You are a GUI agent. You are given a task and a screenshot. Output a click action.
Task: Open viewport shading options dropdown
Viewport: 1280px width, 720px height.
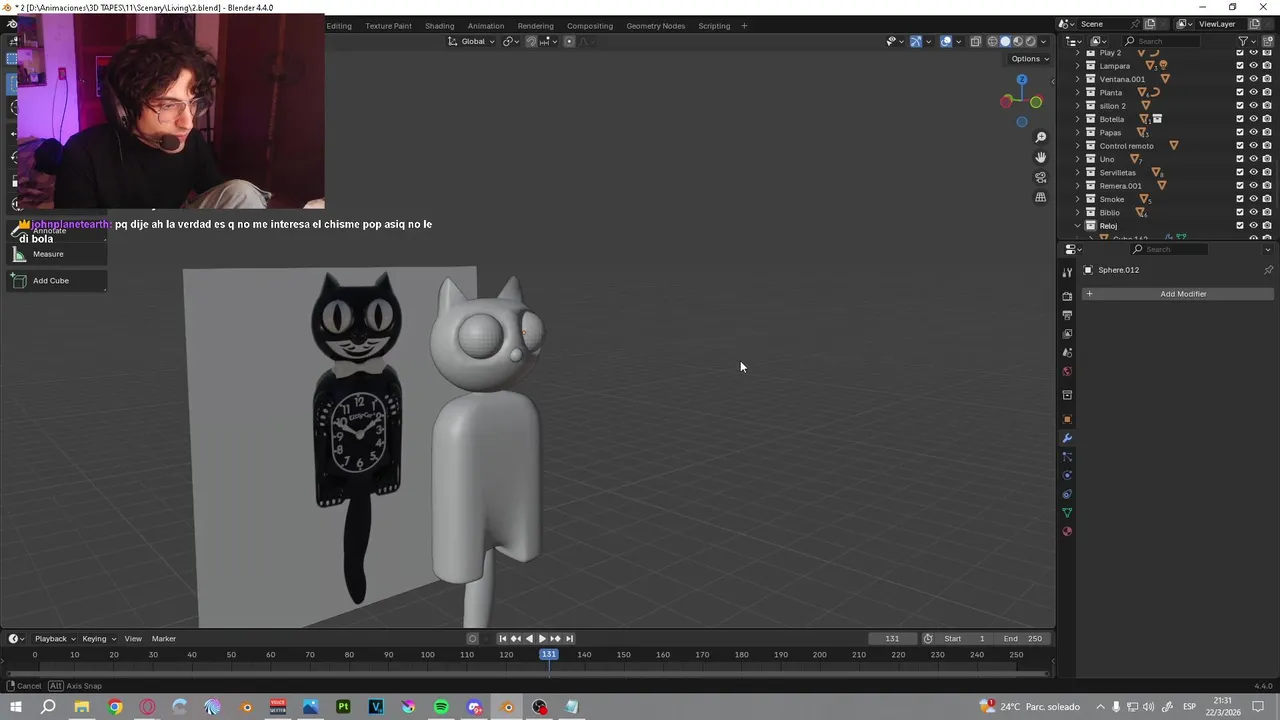pos(1043,41)
